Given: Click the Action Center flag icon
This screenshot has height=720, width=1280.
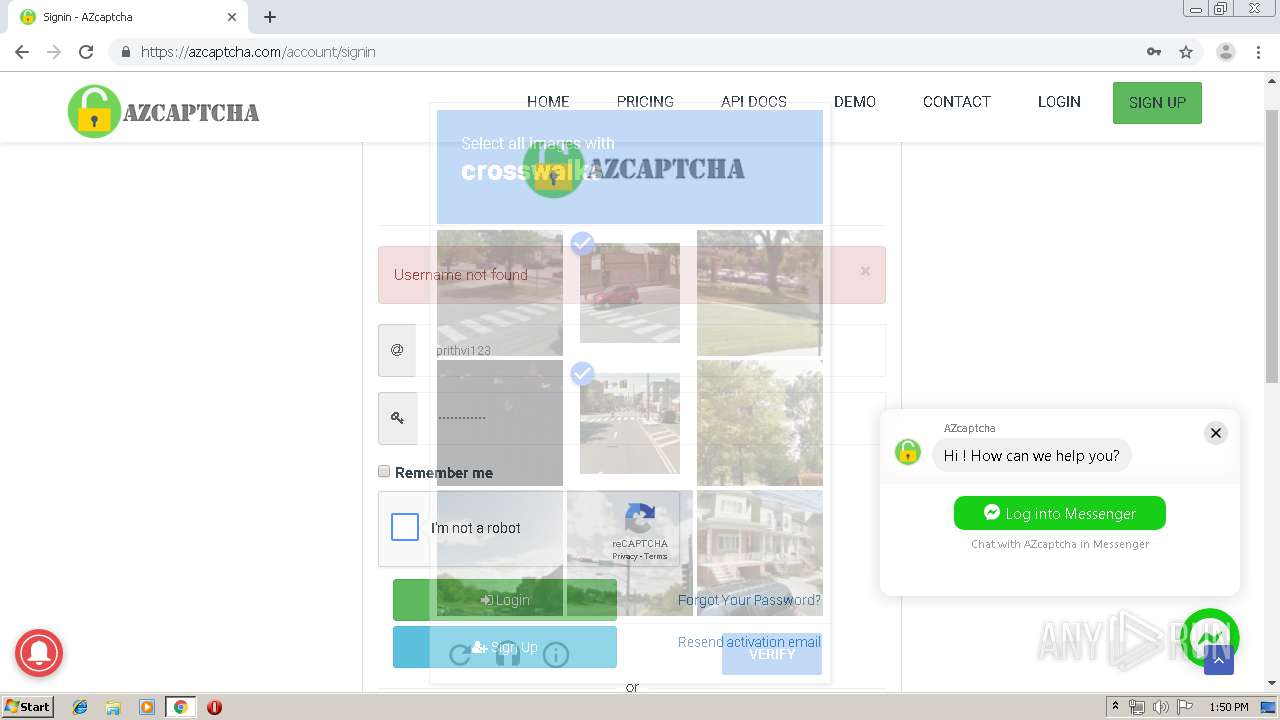Looking at the screenshot, I should [1183, 707].
